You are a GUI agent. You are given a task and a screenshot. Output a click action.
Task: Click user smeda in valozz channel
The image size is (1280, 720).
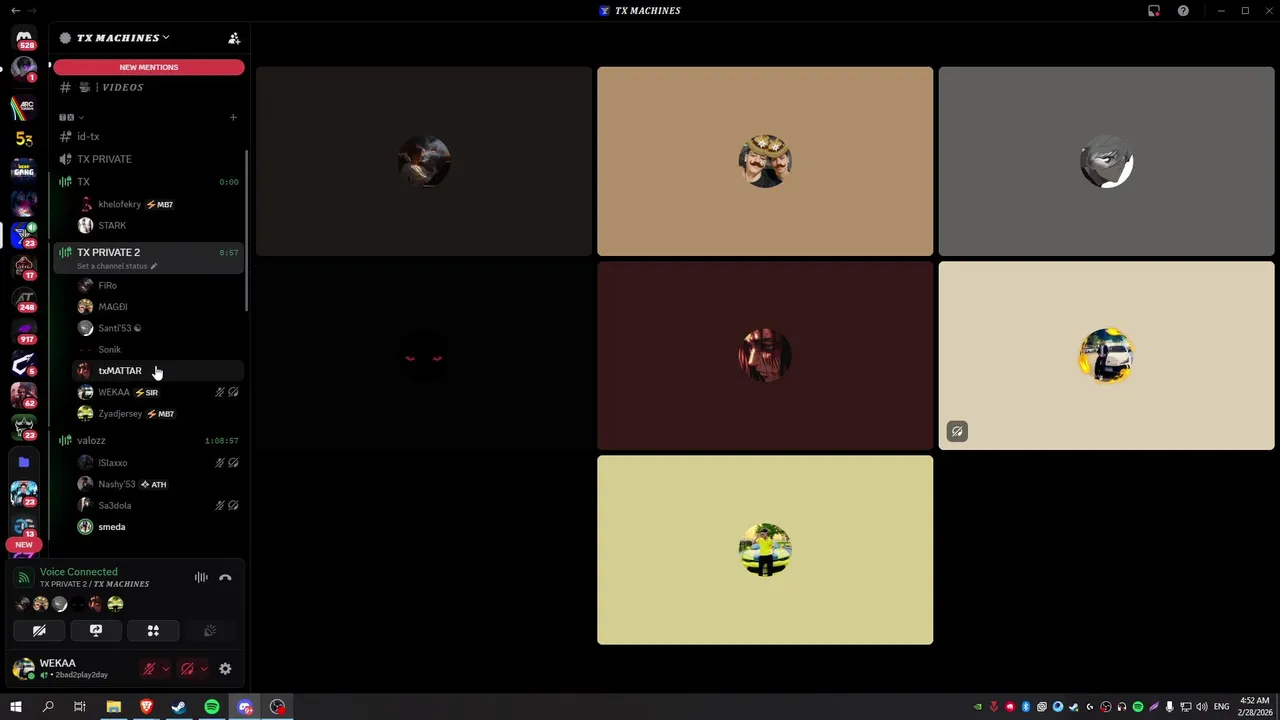(158, 527)
